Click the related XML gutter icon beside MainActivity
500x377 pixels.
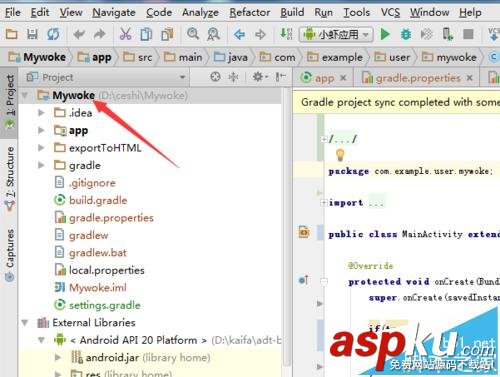pos(304,232)
